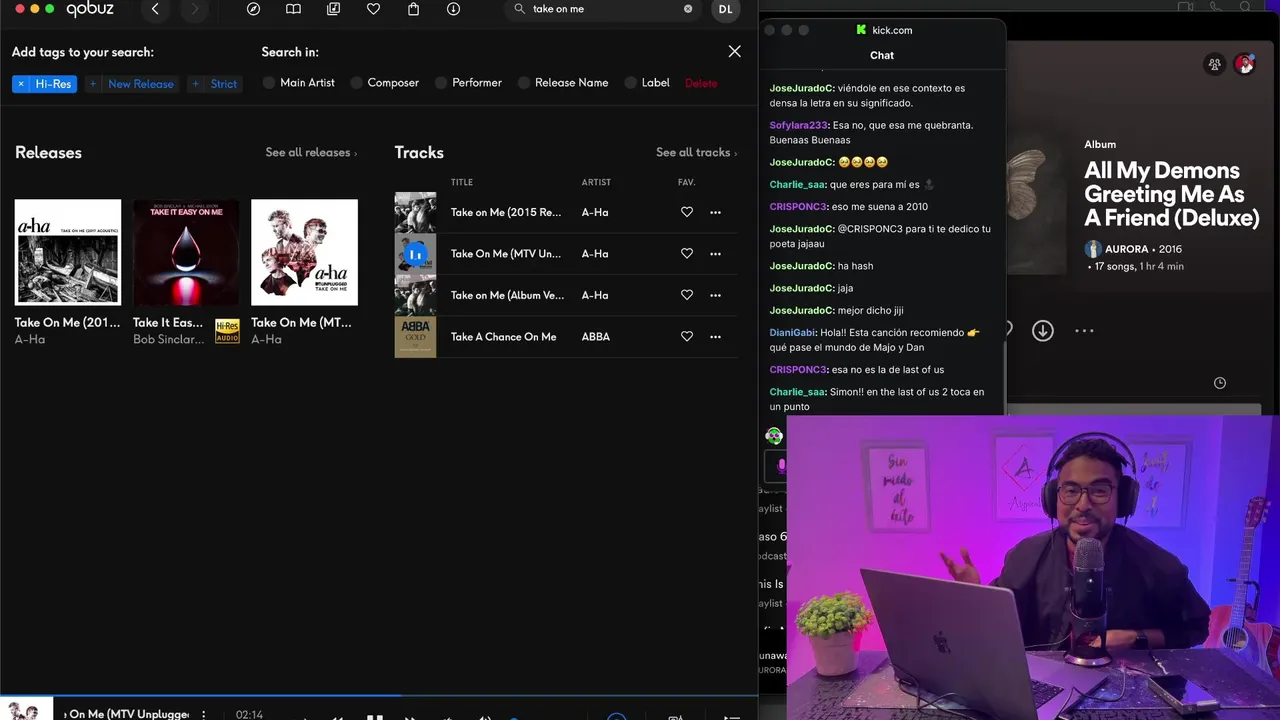Select the Label search filter
The image size is (1280, 720).
647,83
